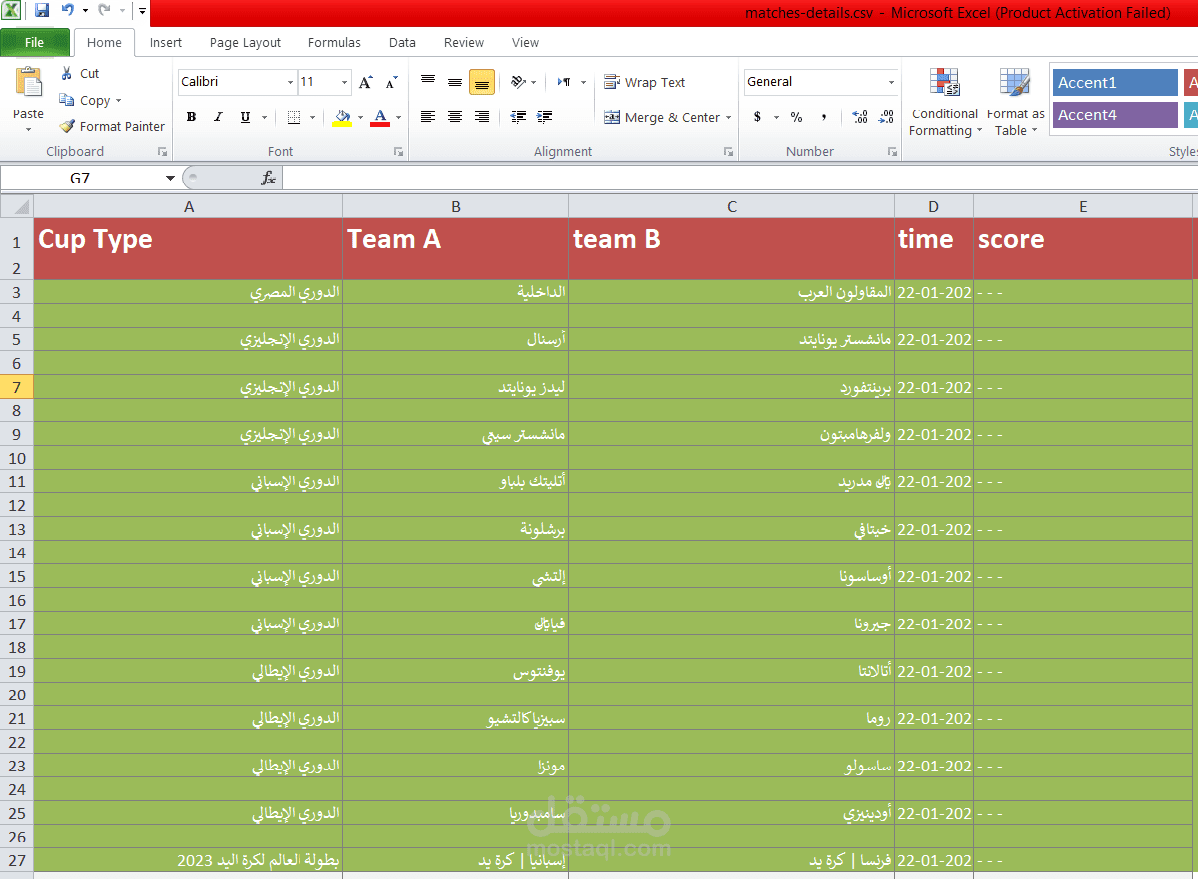Click the formula bar input

point(740,178)
